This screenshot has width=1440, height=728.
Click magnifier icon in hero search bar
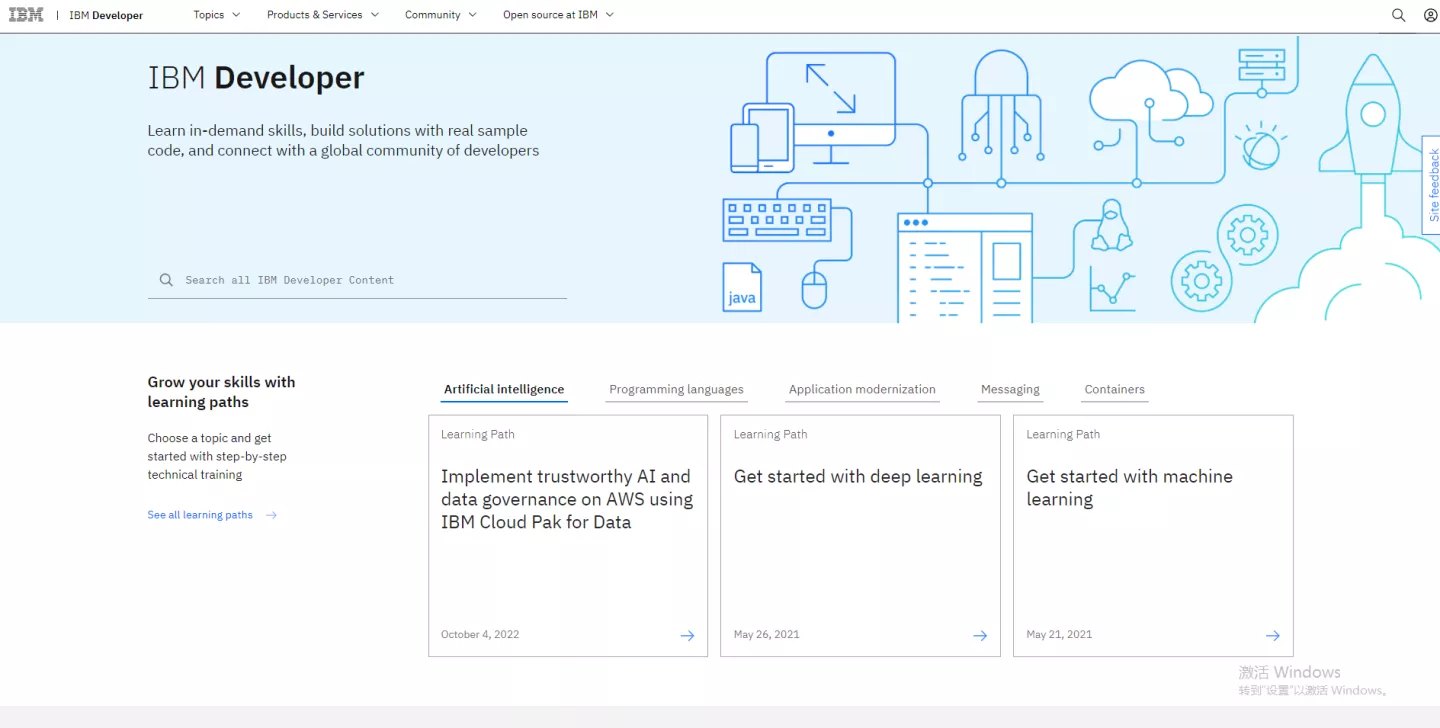pos(166,280)
